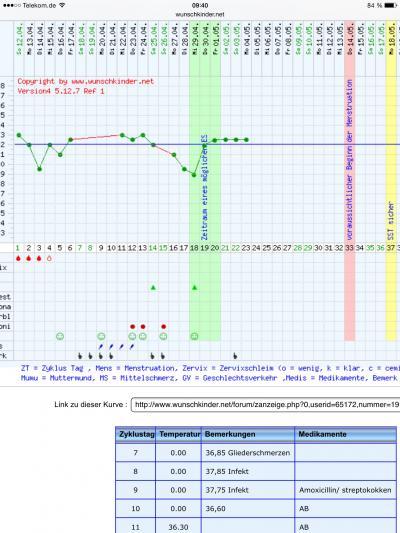Click the medication pen icon on cycle day 12
The height and width of the screenshot is (533, 400).
pos(132,347)
